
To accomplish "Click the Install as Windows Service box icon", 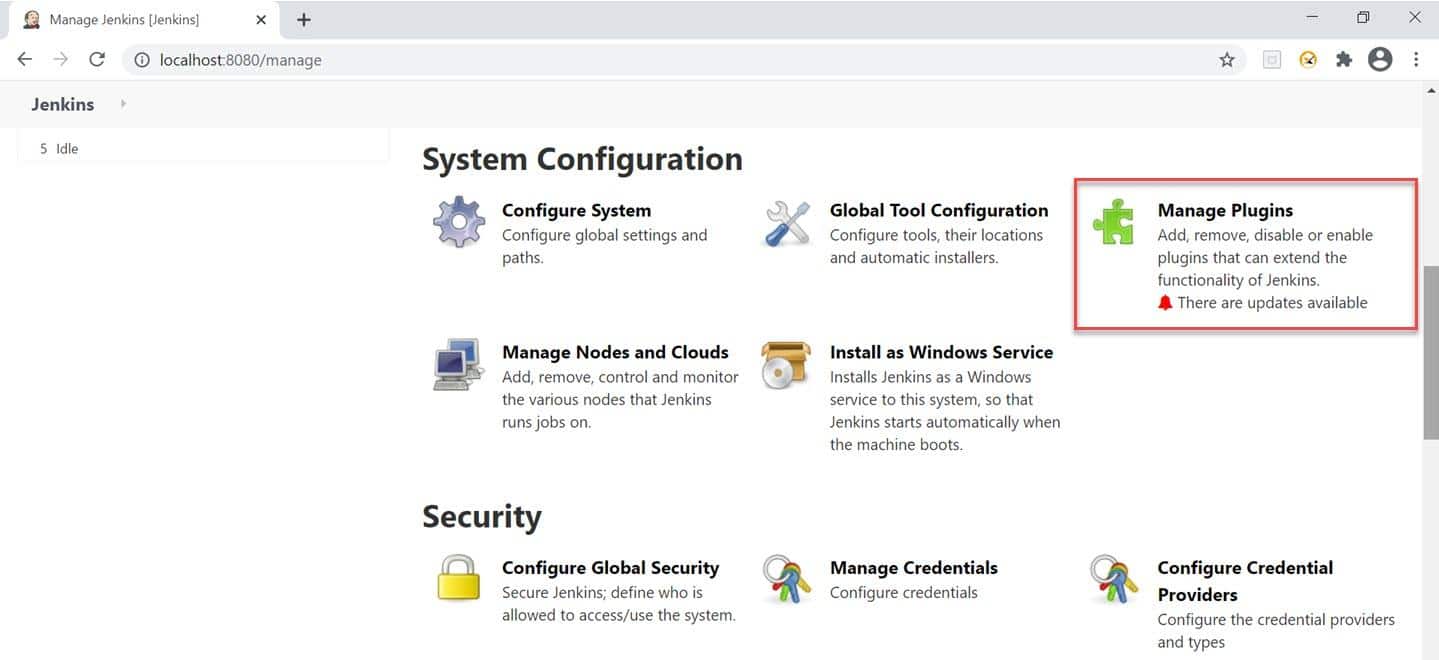I will (x=786, y=365).
